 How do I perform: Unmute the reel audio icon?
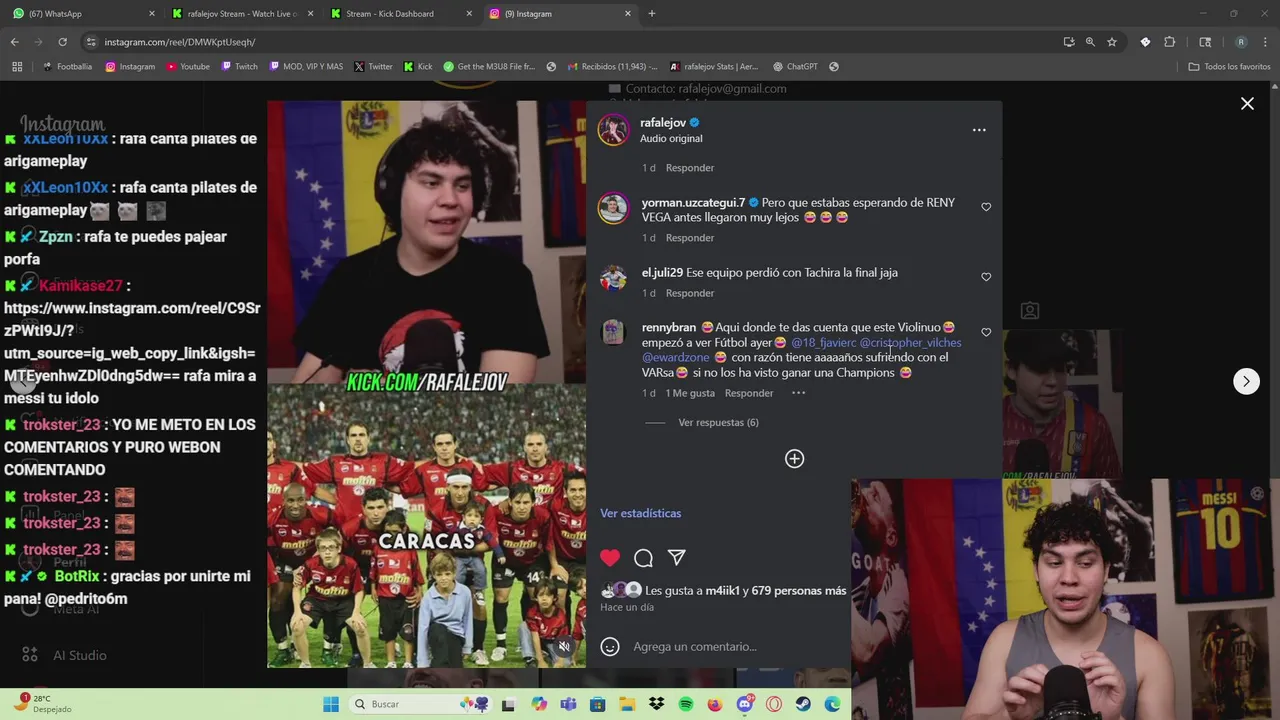564,646
